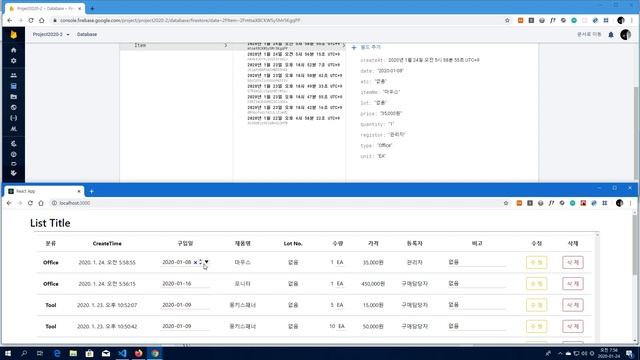
Task: Select Database icon in Firebase sidebar
Action: pos(13,86)
